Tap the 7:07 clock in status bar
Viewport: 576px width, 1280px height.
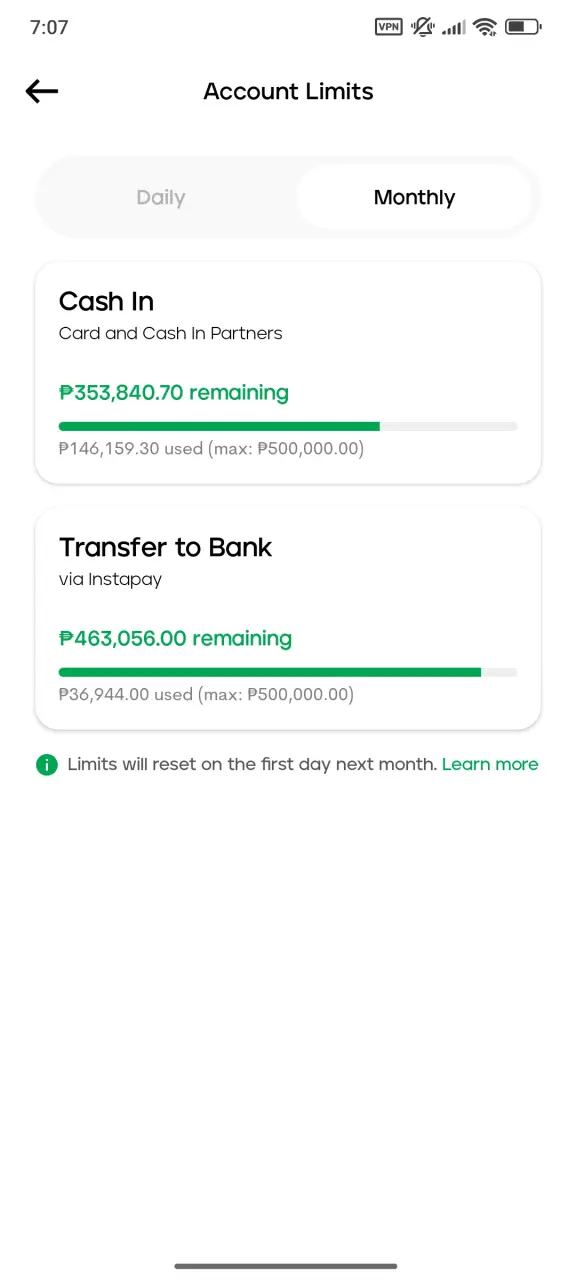pyautogui.click(x=49, y=27)
